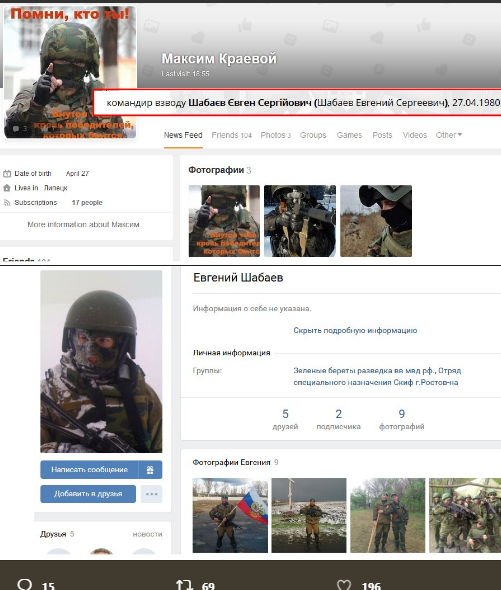Open photo of soldier with Russian flag
Screen dimensions: 501x590
coord(230,515)
